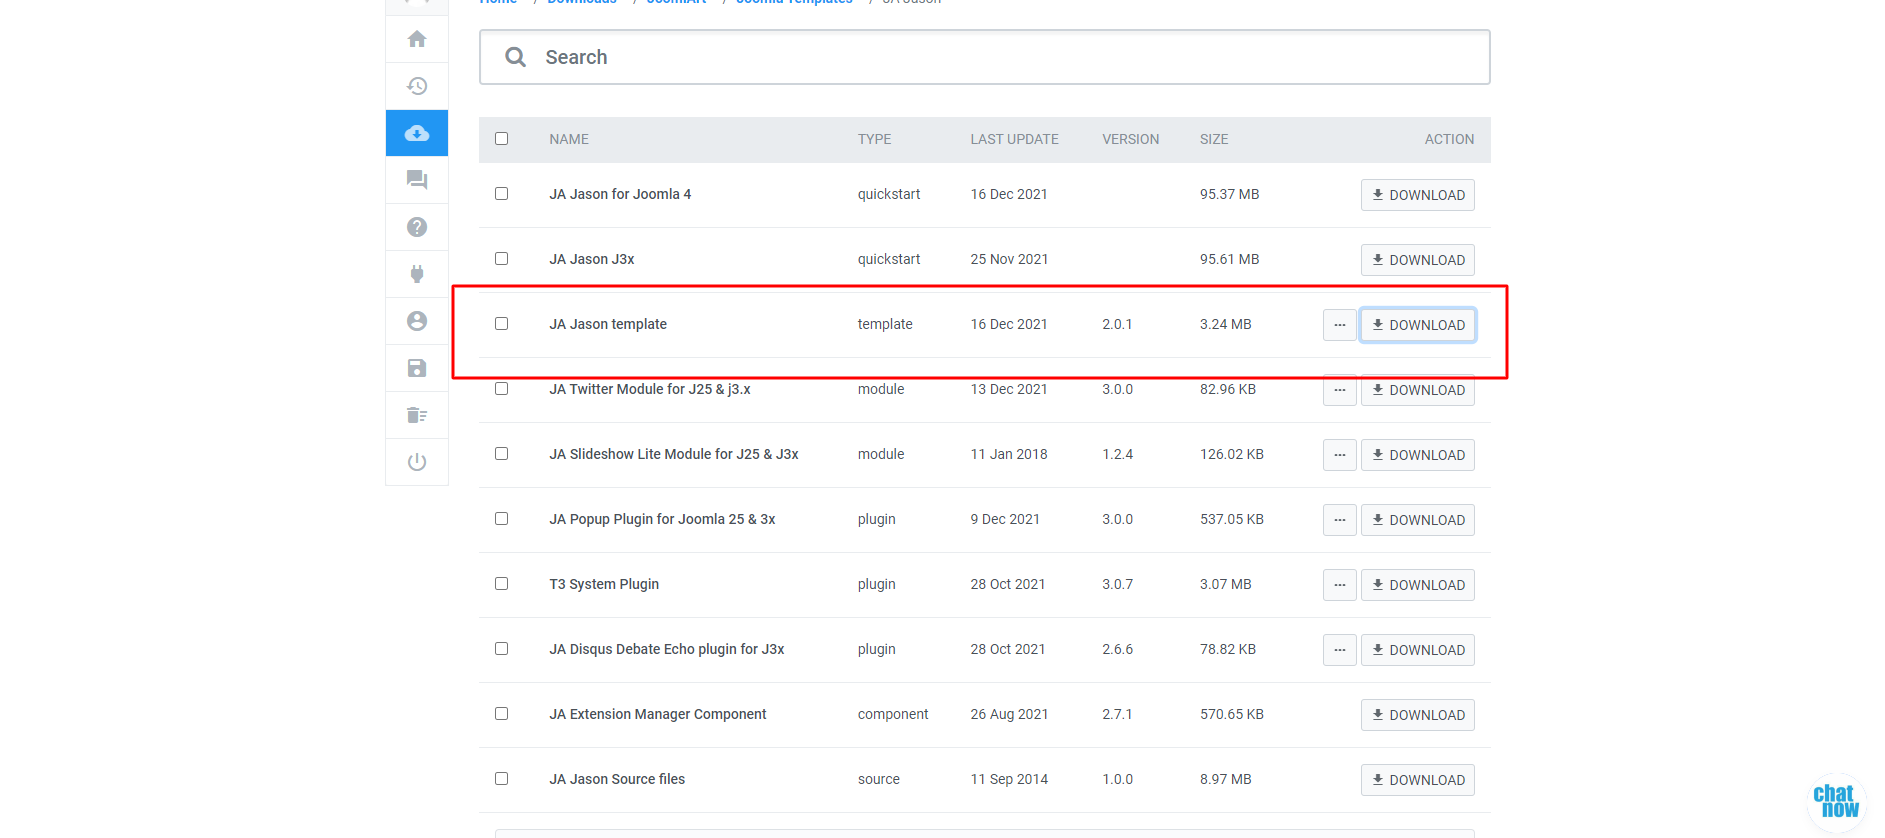This screenshot has width=1885, height=838.
Task: Open the plug icon in sidebar
Action: [x=417, y=274]
